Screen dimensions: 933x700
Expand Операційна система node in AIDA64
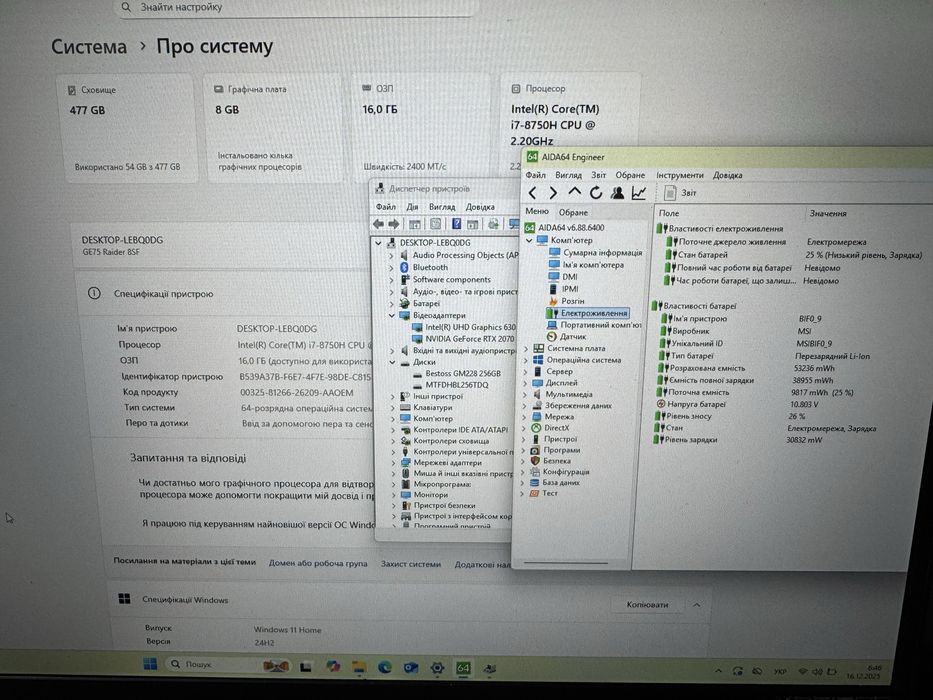pyautogui.click(x=526, y=360)
